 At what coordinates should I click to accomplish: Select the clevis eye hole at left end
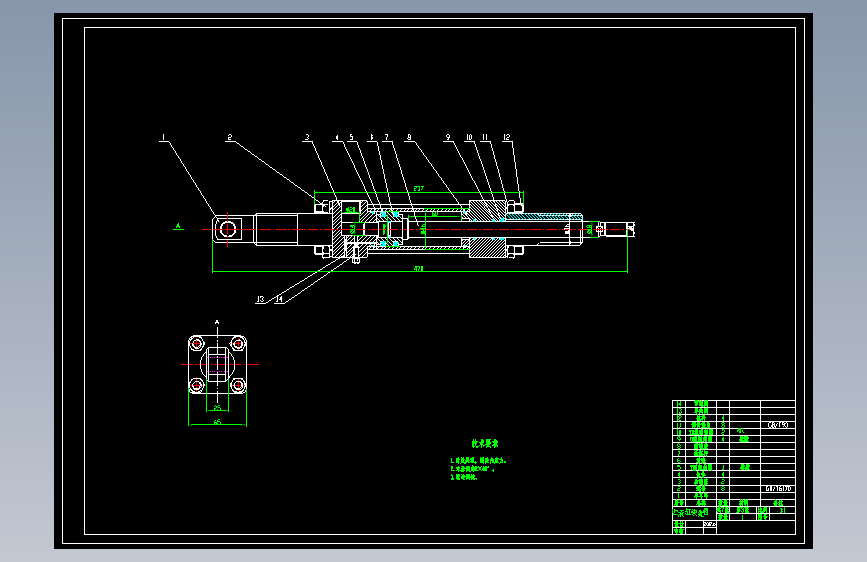point(227,229)
